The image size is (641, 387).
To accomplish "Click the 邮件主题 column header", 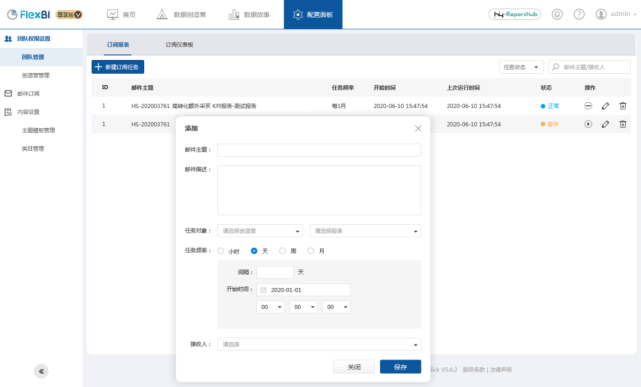I will coord(142,87).
